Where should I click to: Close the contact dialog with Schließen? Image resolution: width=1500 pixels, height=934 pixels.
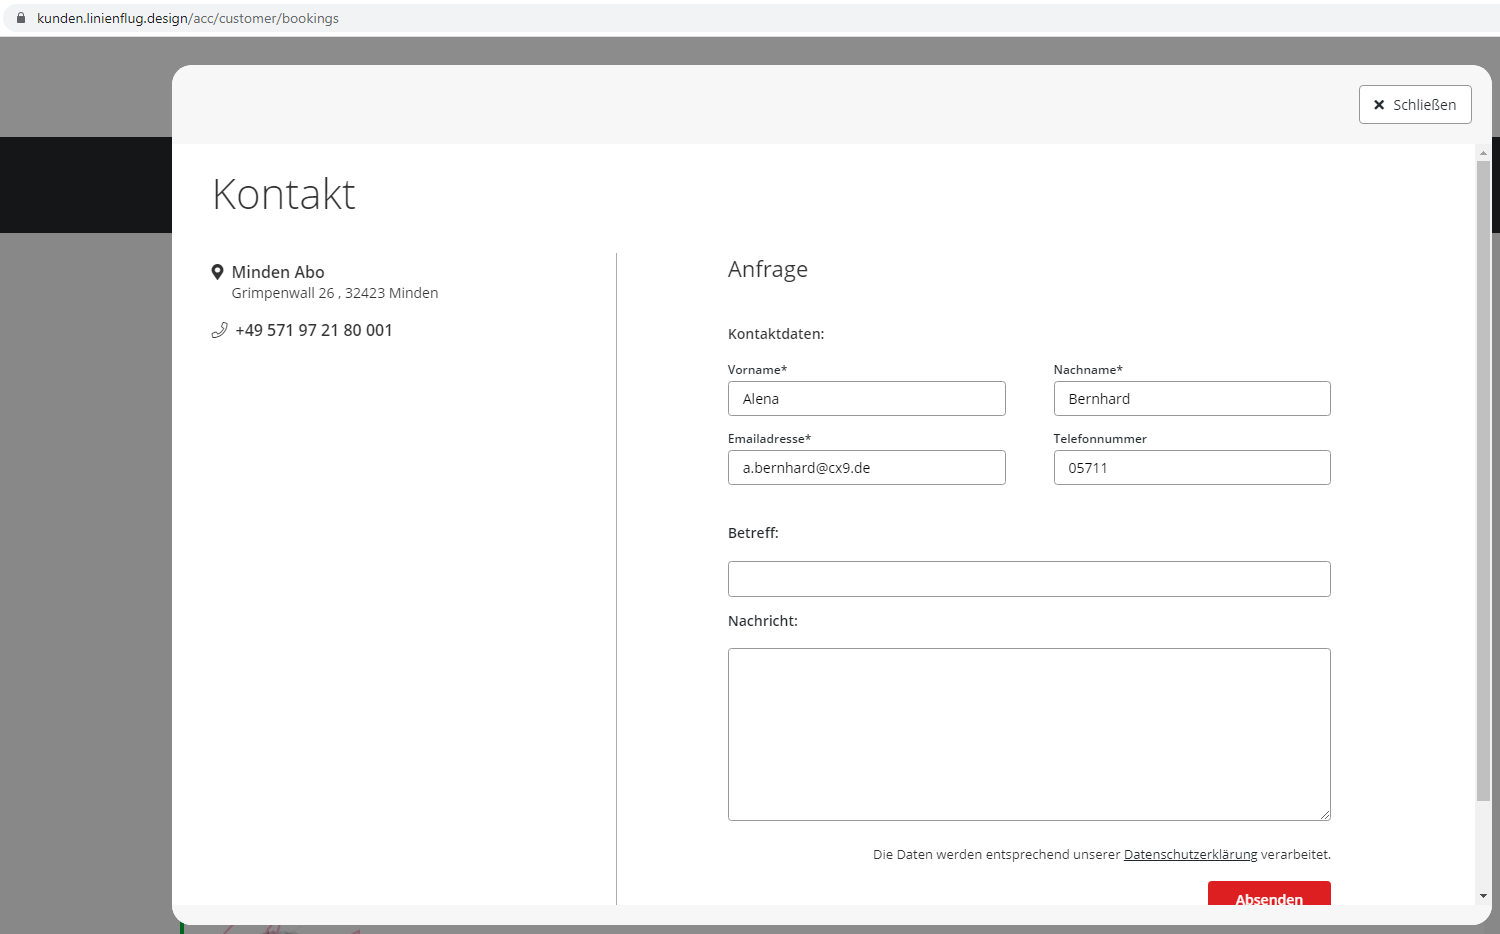point(1414,105)
